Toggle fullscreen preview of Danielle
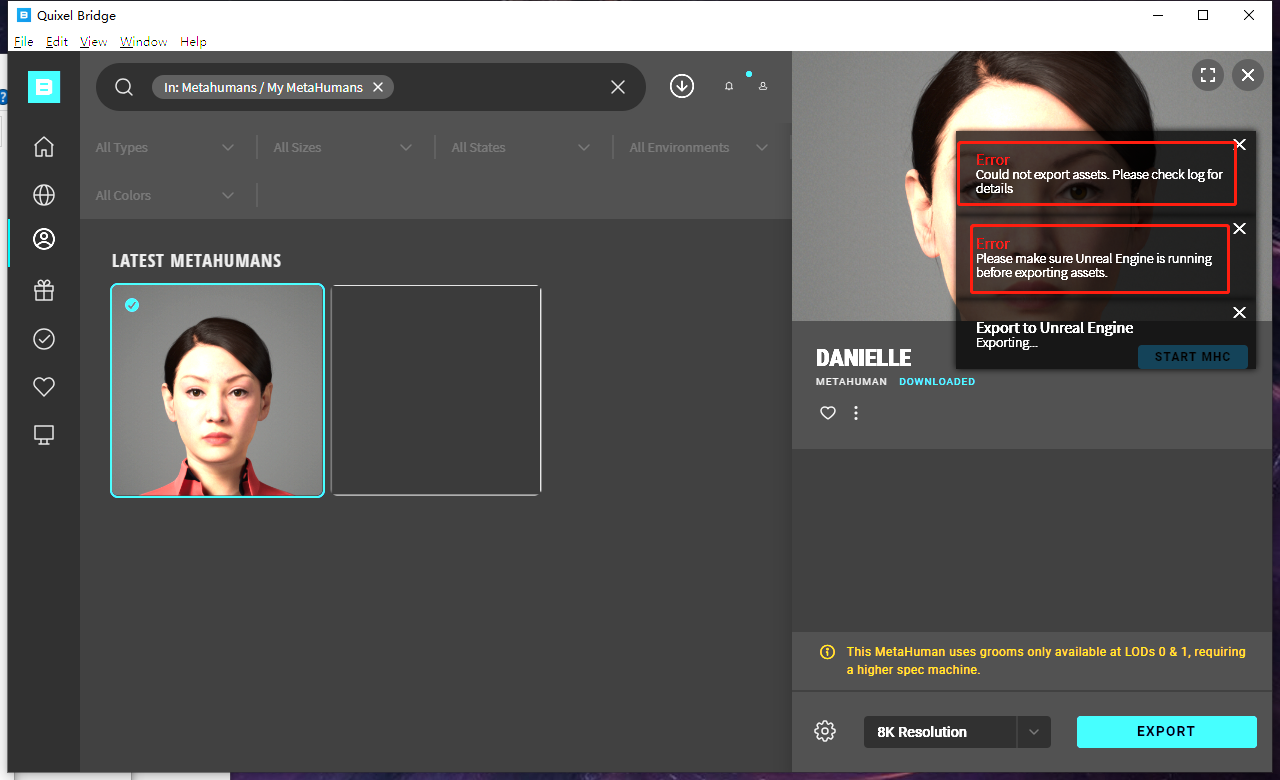Image resolution: width=1280 pixels, height=780 pixels. coord(1208,74)
